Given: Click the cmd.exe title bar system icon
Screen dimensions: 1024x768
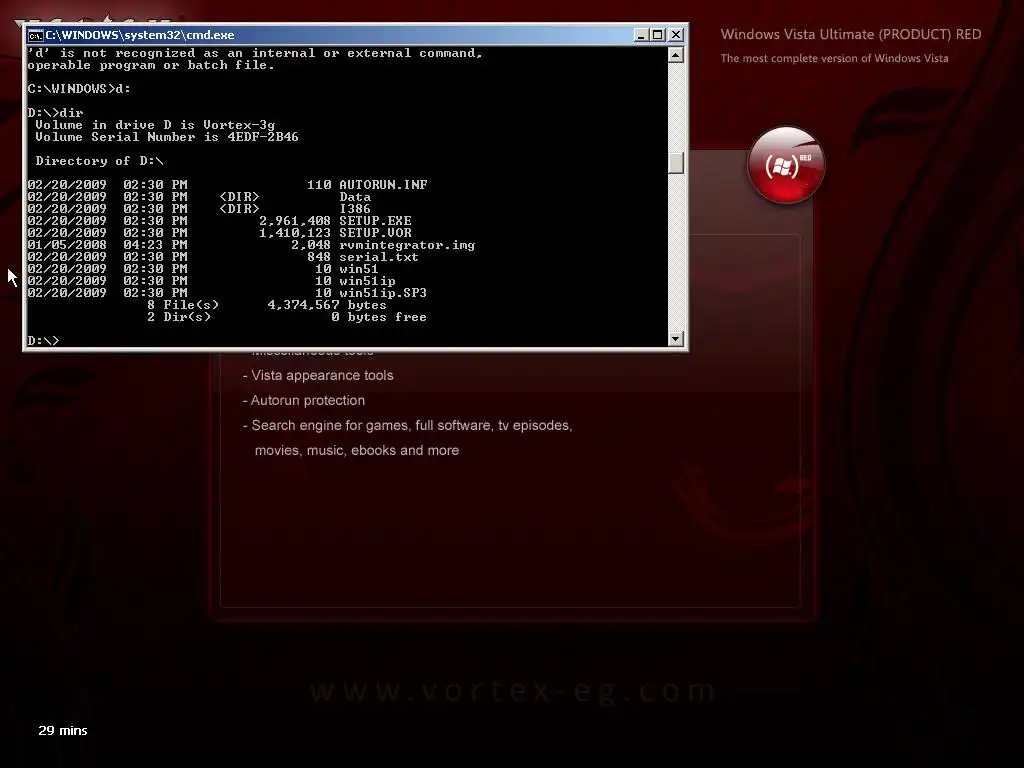Looking at the screenshot, I should tap(35, 35).
